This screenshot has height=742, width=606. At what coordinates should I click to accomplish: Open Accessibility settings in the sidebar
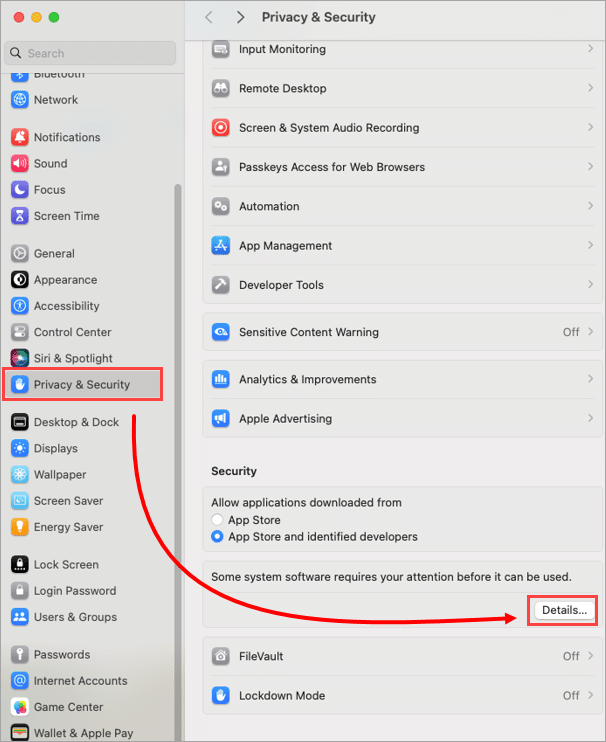pos(55,306)
